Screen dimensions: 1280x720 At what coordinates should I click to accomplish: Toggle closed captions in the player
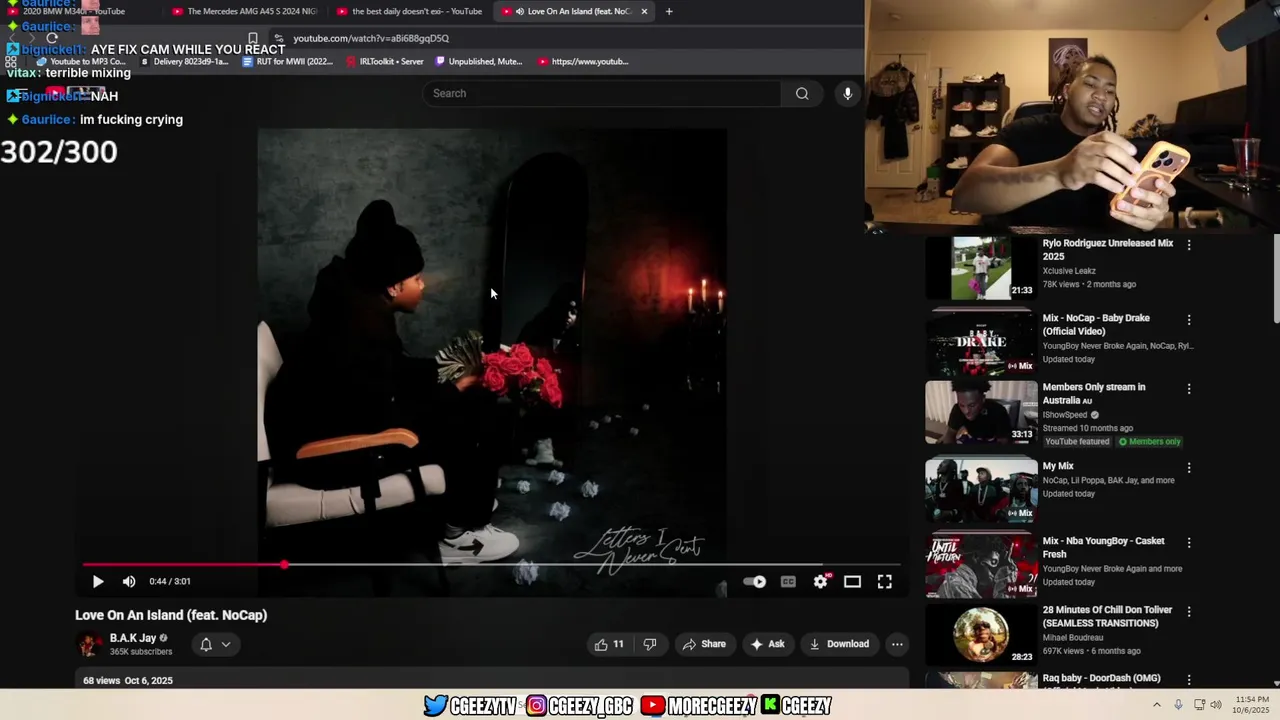pos(788,581)
